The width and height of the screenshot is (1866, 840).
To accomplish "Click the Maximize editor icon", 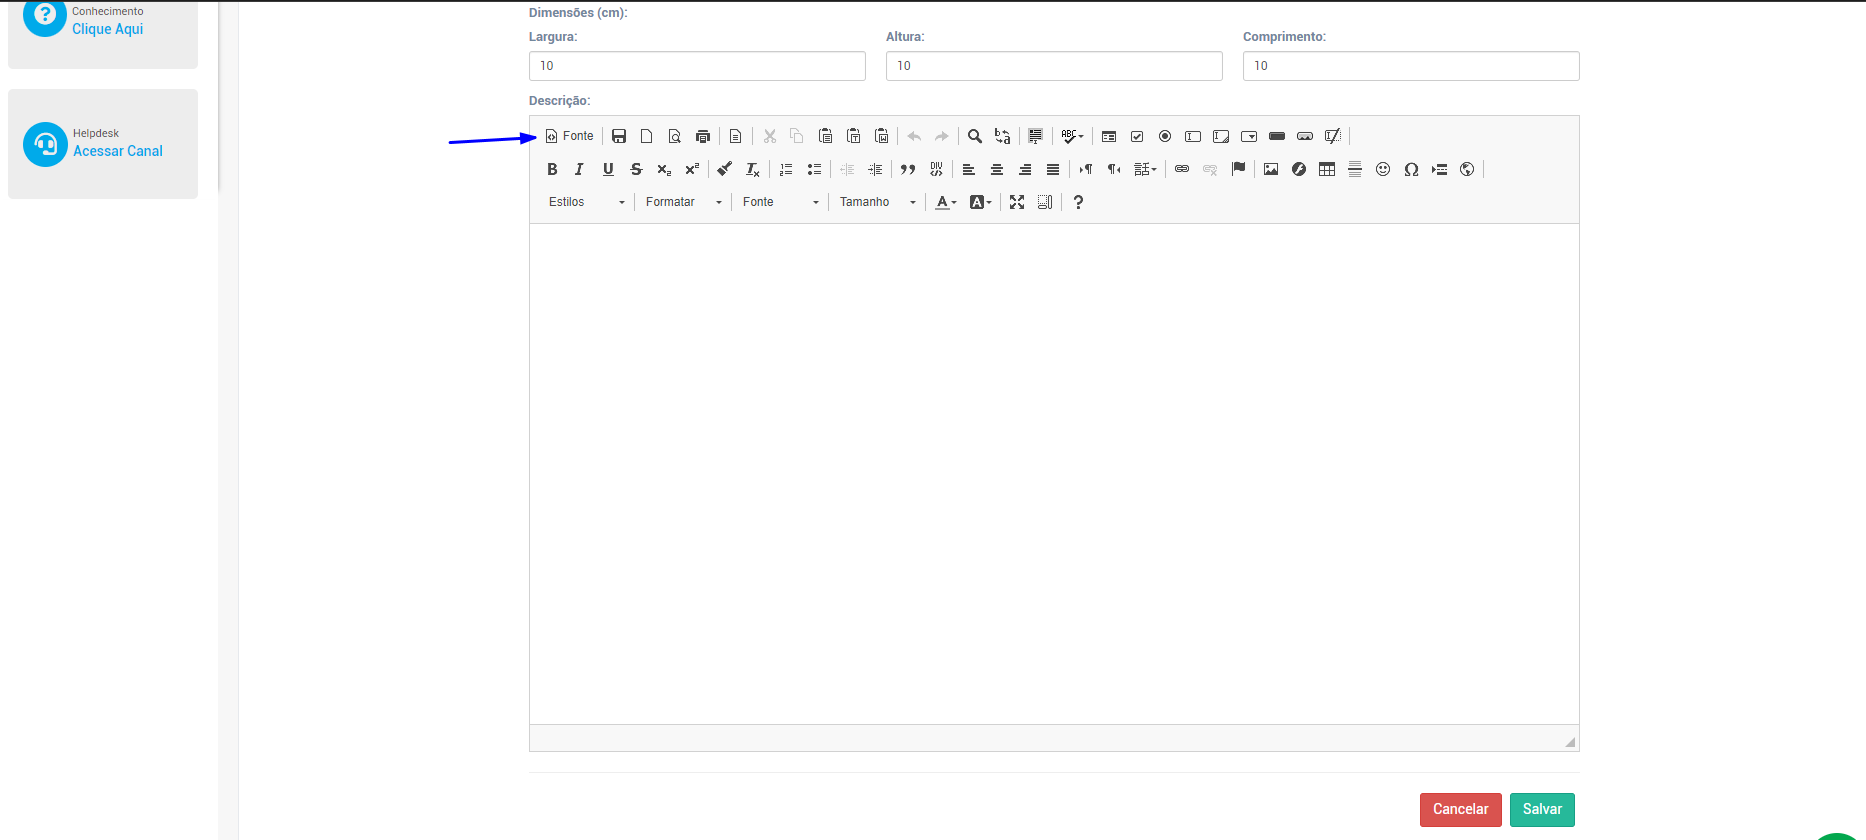I will 1017,202.
